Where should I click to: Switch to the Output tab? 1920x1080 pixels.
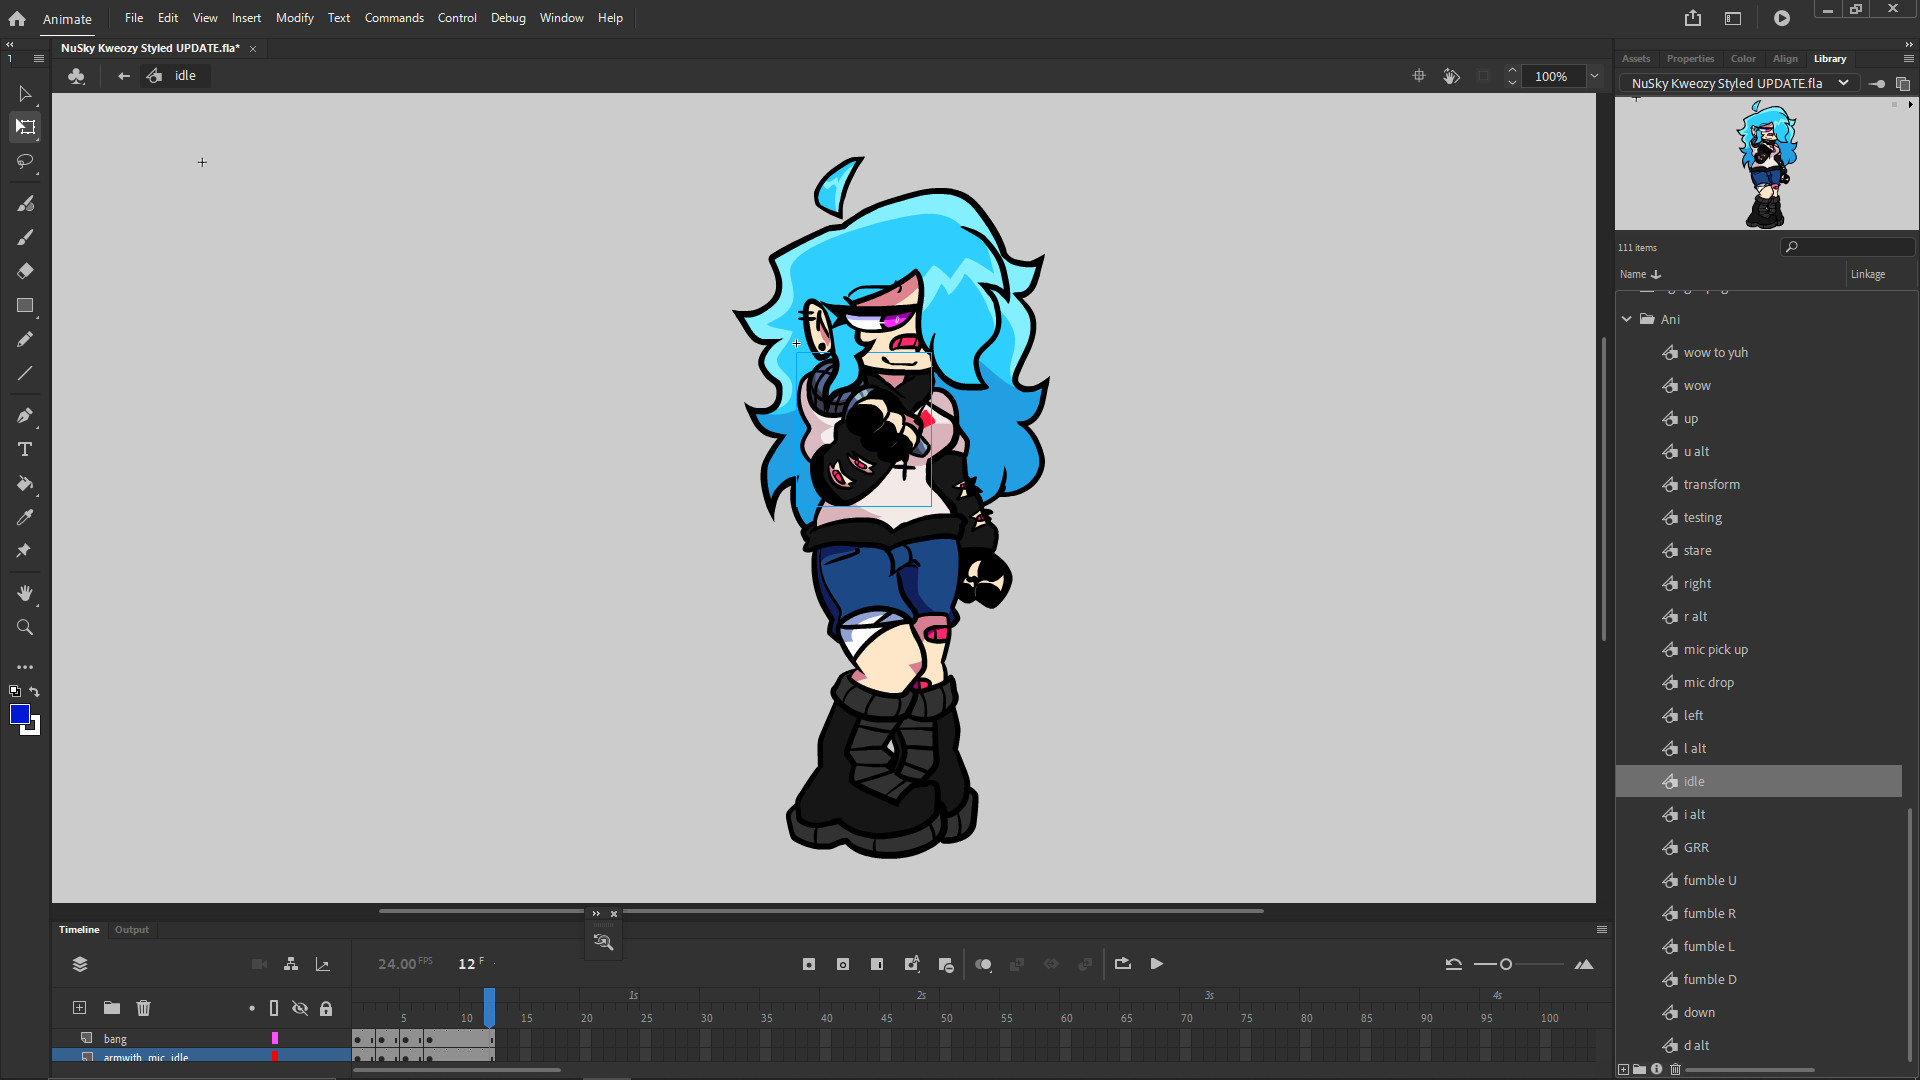tap(131, 930)
